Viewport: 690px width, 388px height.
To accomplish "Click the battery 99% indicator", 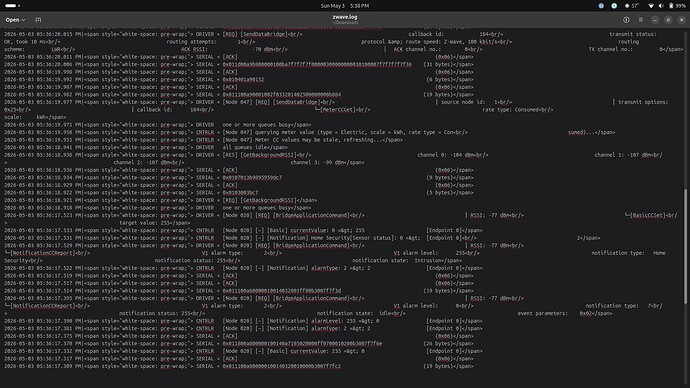I will 677,6.
